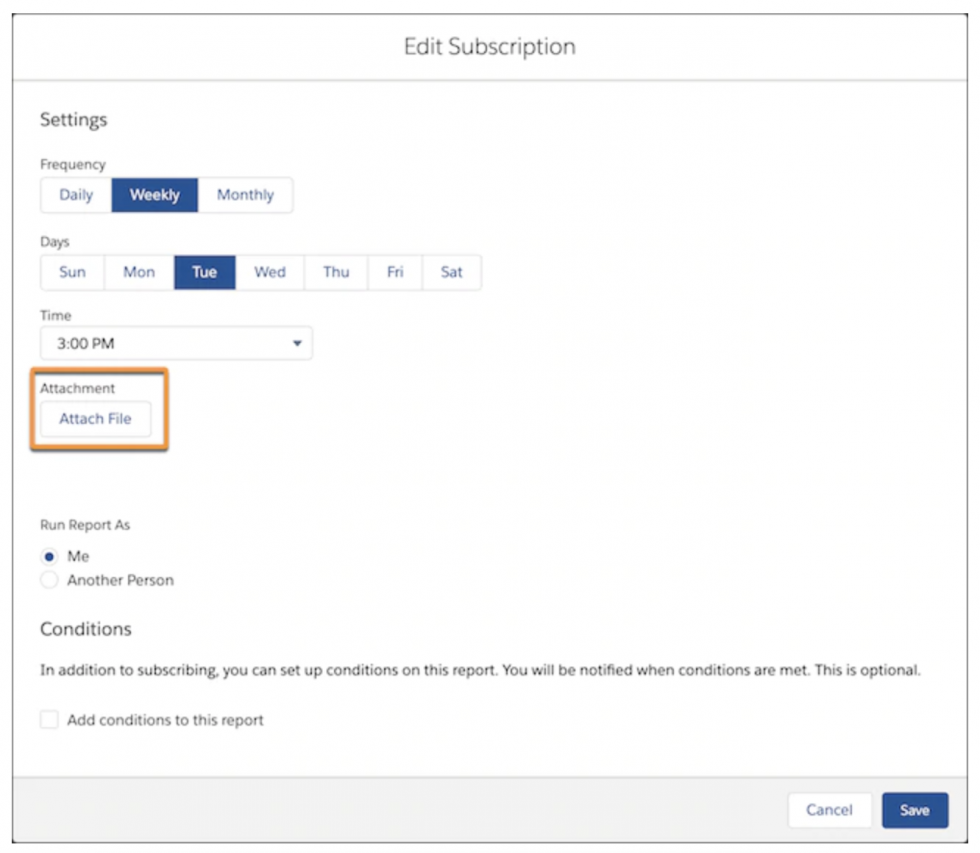Select Another Person under Run Report As
The height and width of the screenshot is (853, 980).
(49, 580)
